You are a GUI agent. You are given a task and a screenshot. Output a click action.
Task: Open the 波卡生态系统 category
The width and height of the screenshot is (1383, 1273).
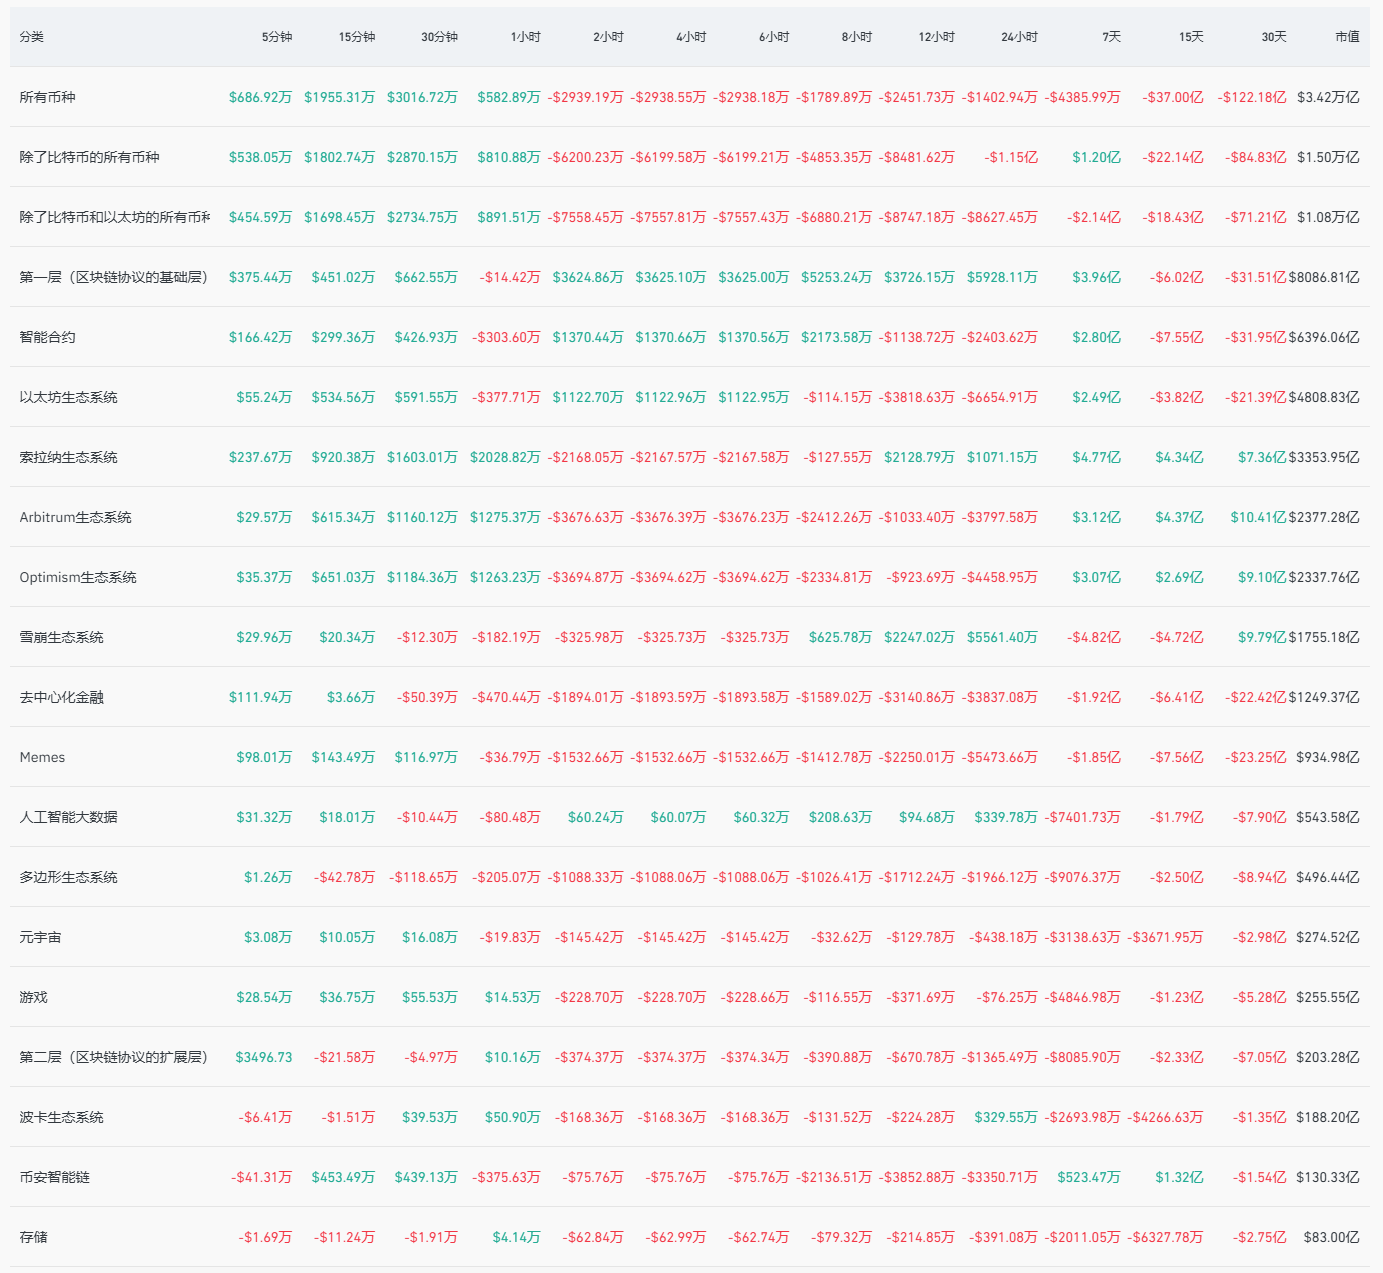point(62,1117)
